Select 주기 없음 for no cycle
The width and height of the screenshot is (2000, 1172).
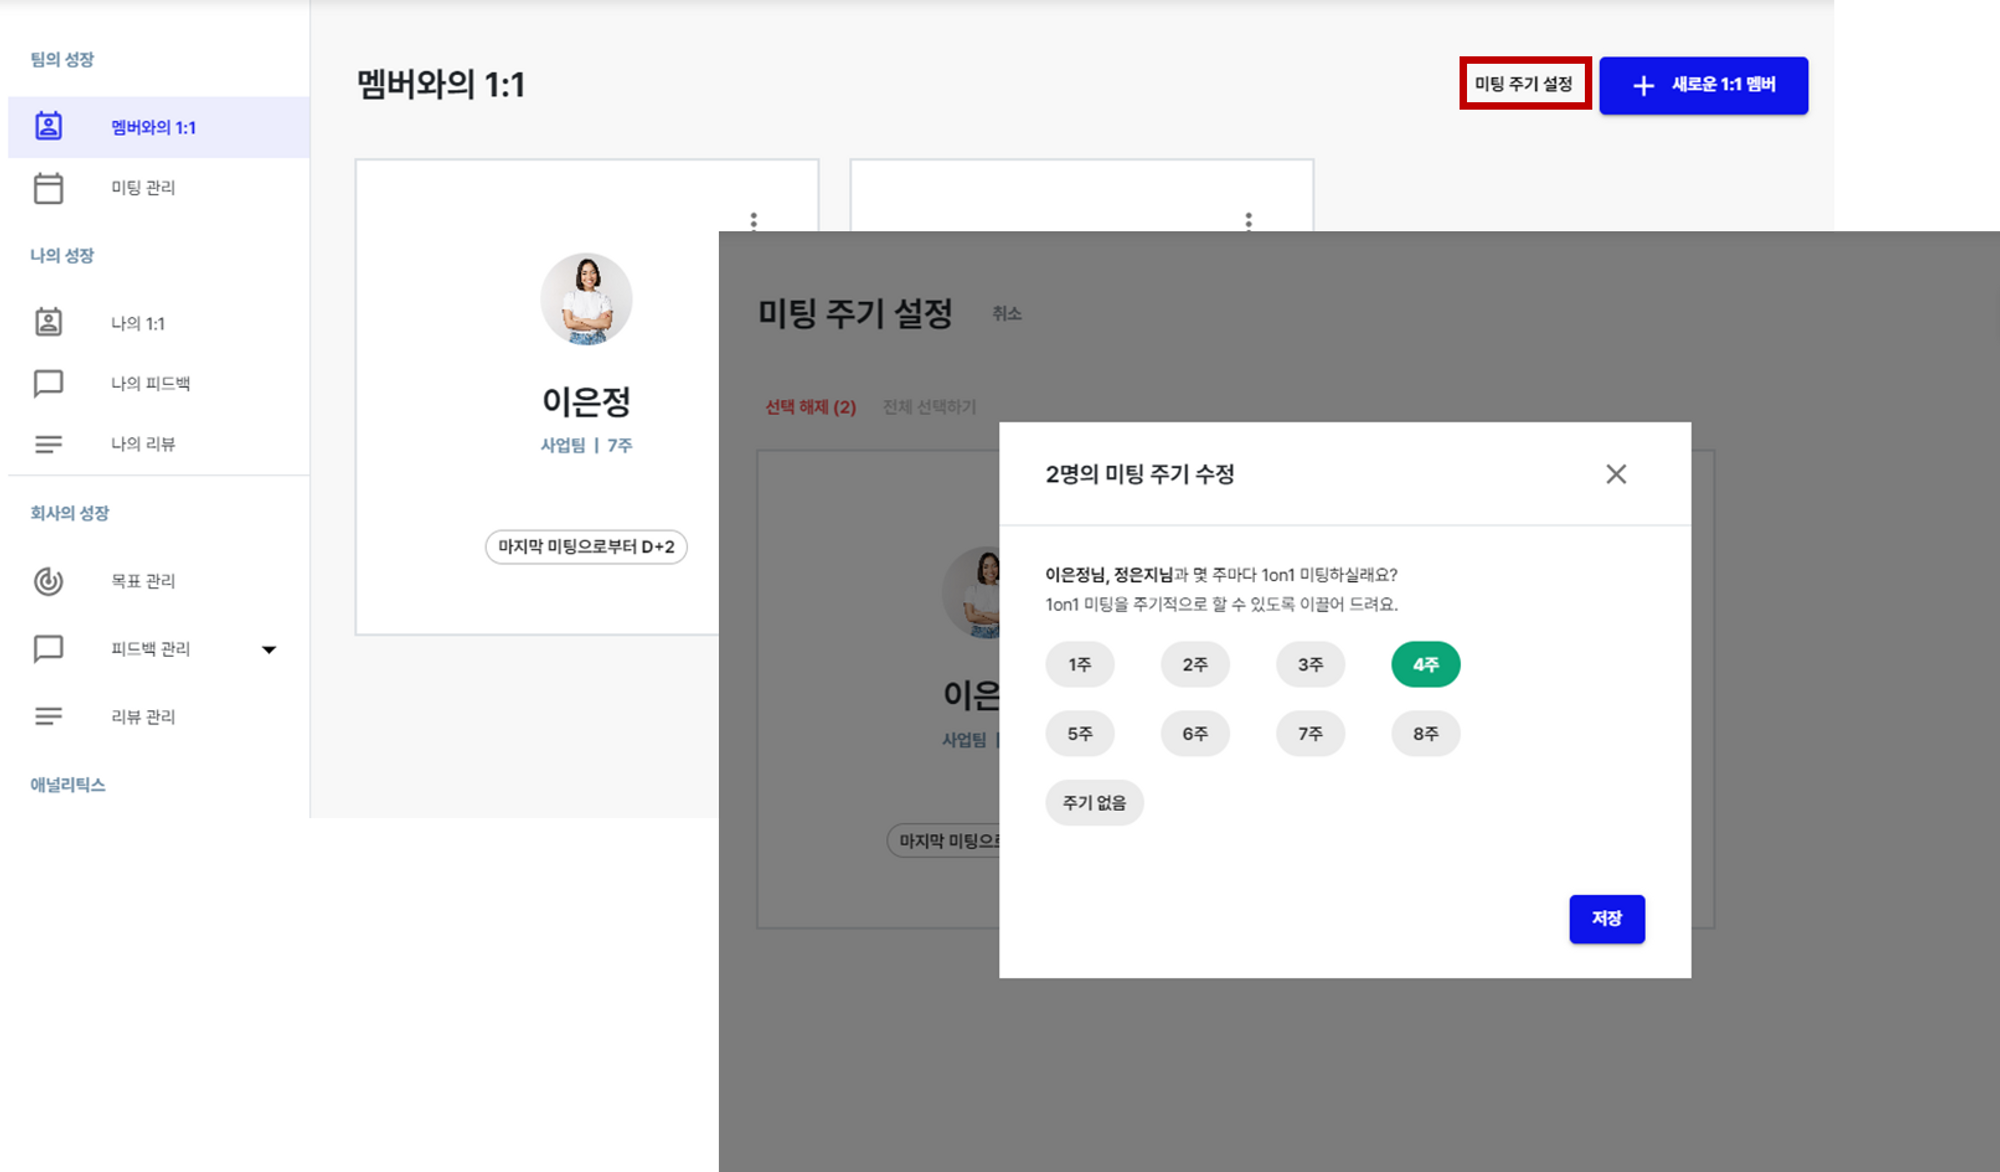point(1094,802)
